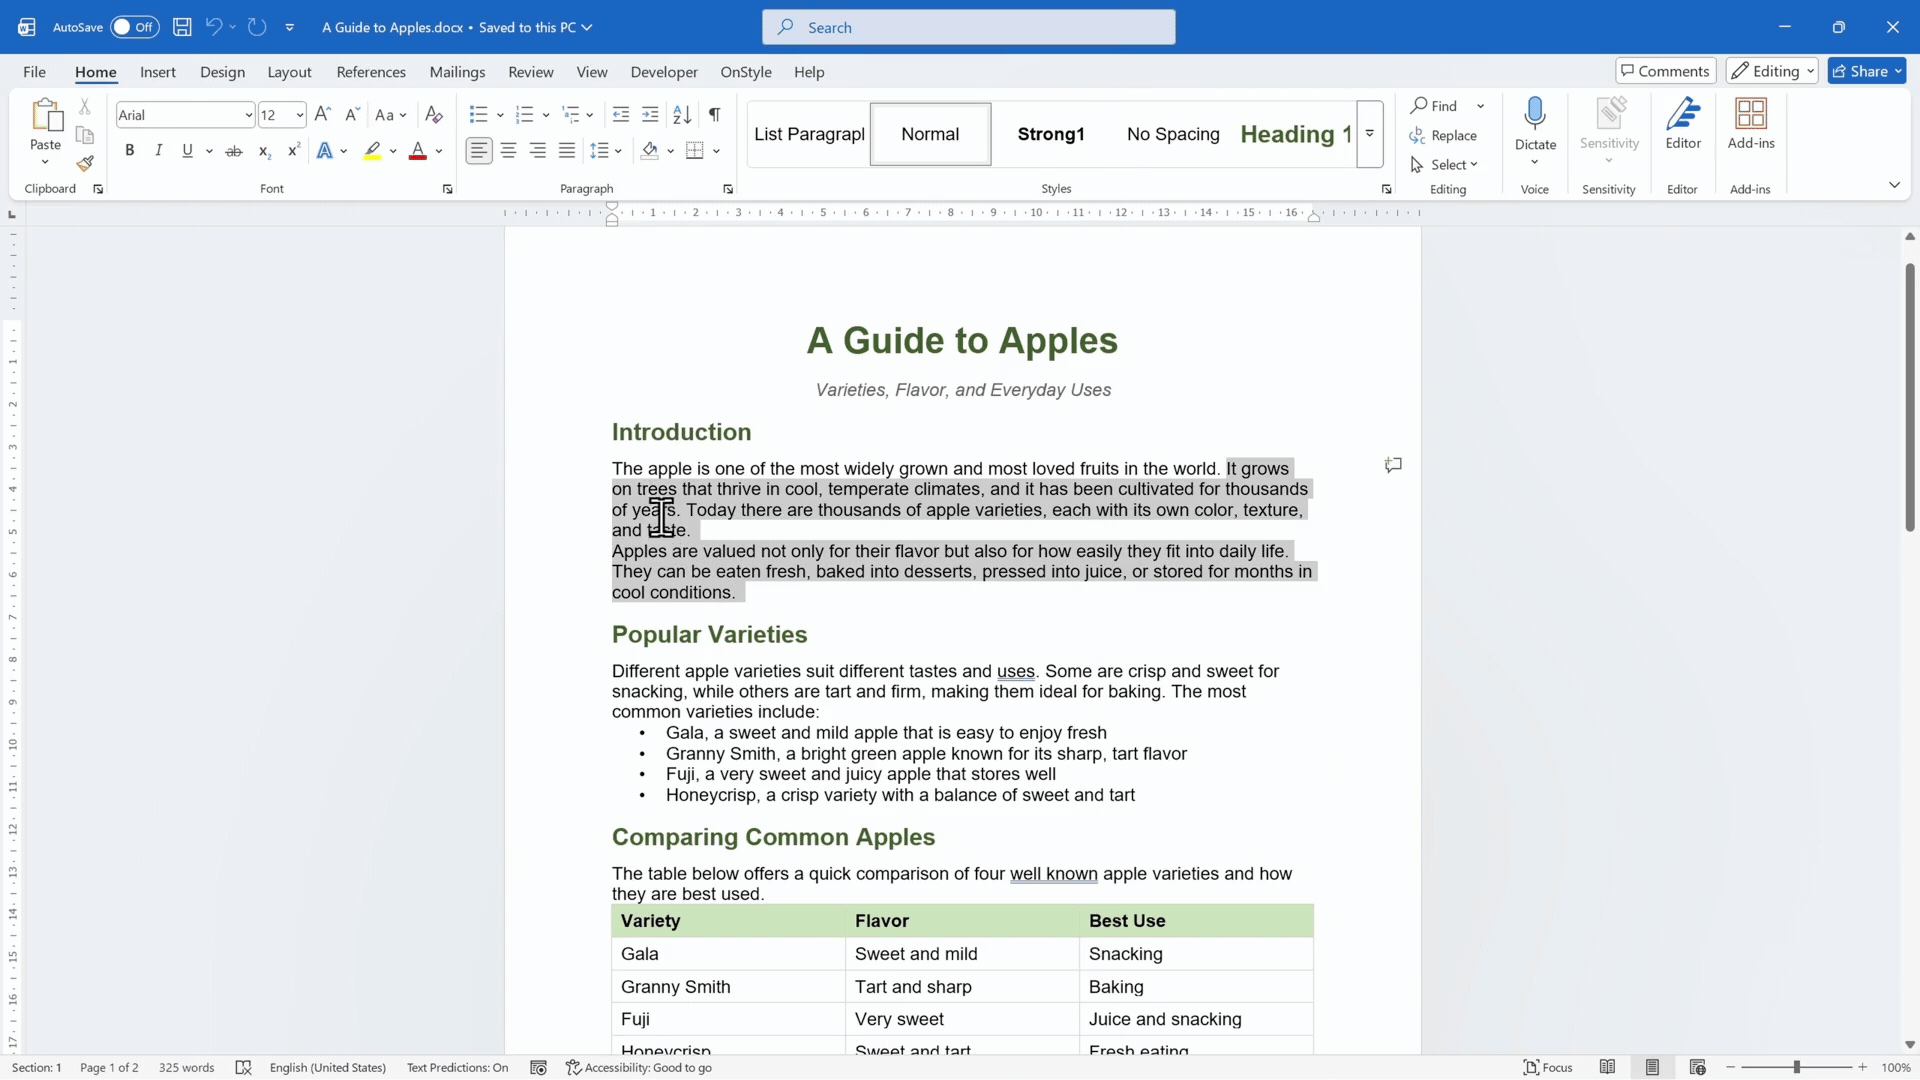Click the Save disk icon
1920x1080 pixels.
(182, 27)
